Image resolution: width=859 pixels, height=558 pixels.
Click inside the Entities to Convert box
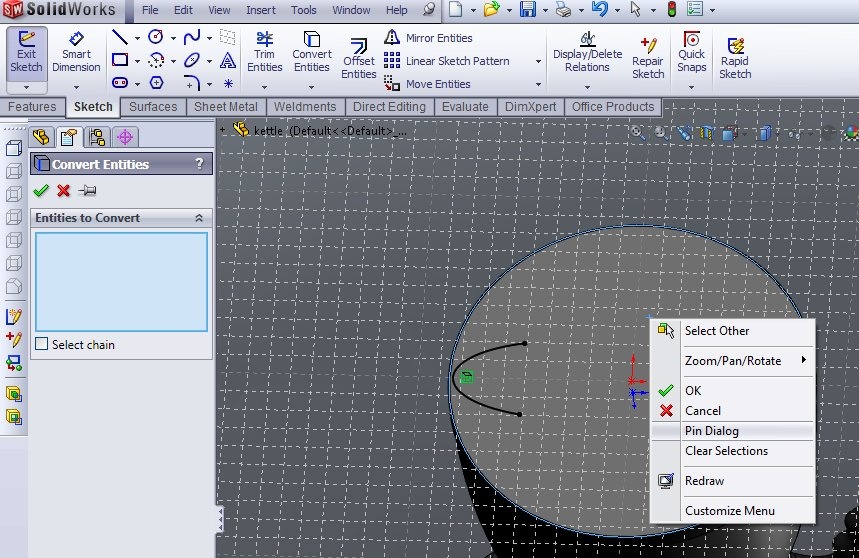point(121,281)
